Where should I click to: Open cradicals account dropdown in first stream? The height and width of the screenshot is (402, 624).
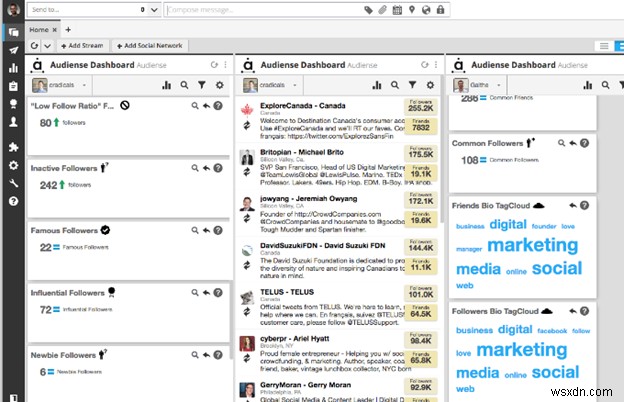coord(84,85)
